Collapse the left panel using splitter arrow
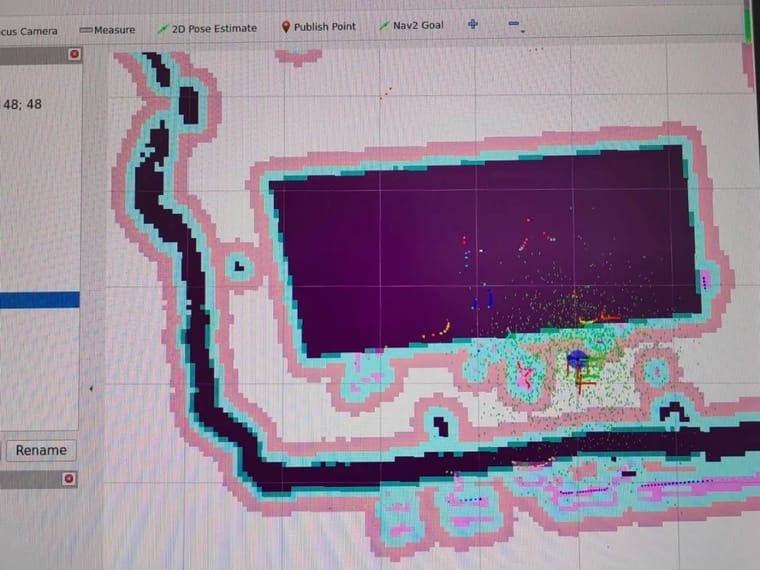760x570 pixels. pyautogui.click(x=91, y=388)
